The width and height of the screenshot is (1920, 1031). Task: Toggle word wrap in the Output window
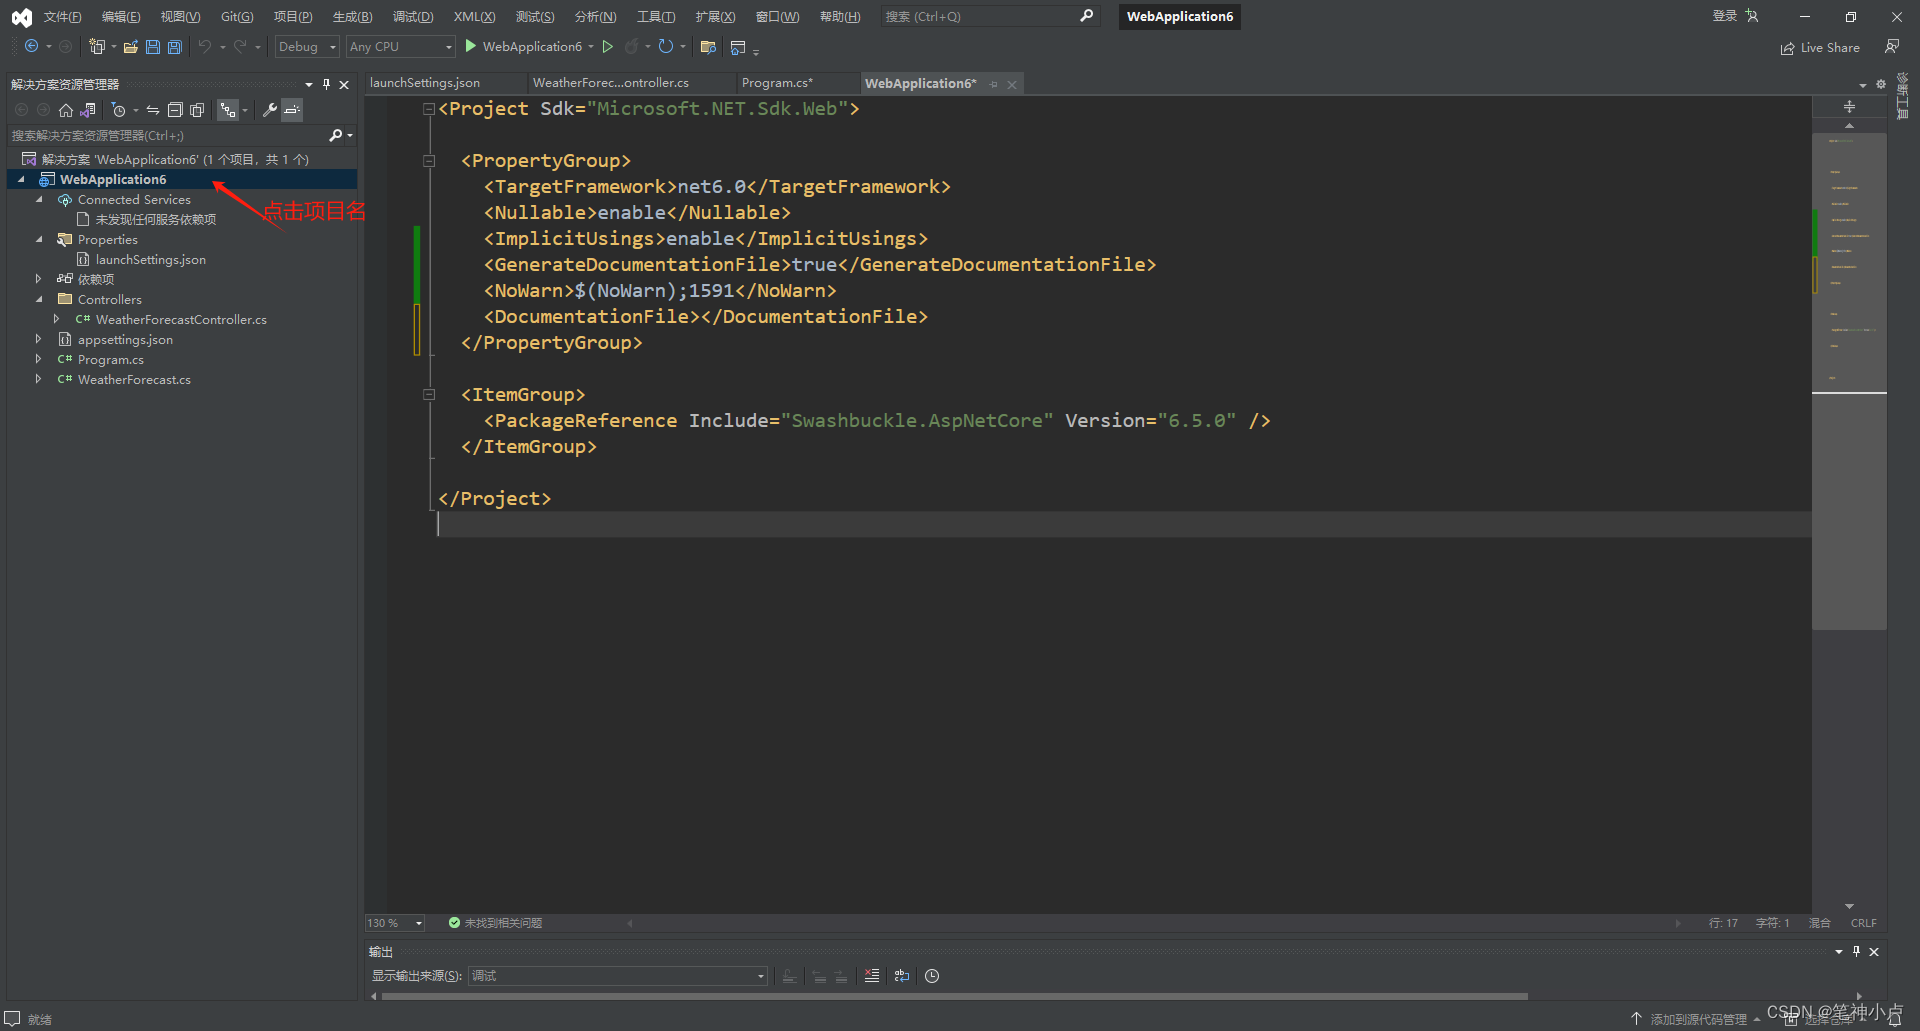click(x=901, y=976)
